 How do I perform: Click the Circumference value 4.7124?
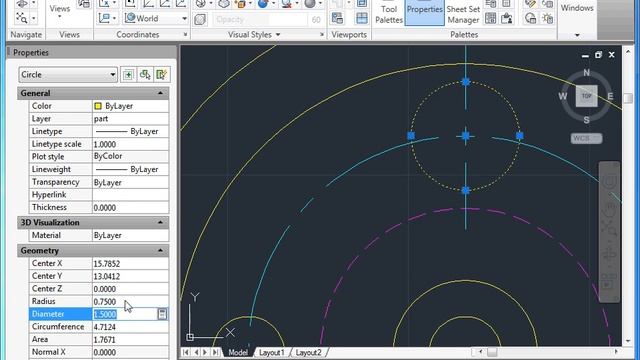pos(130,327)
